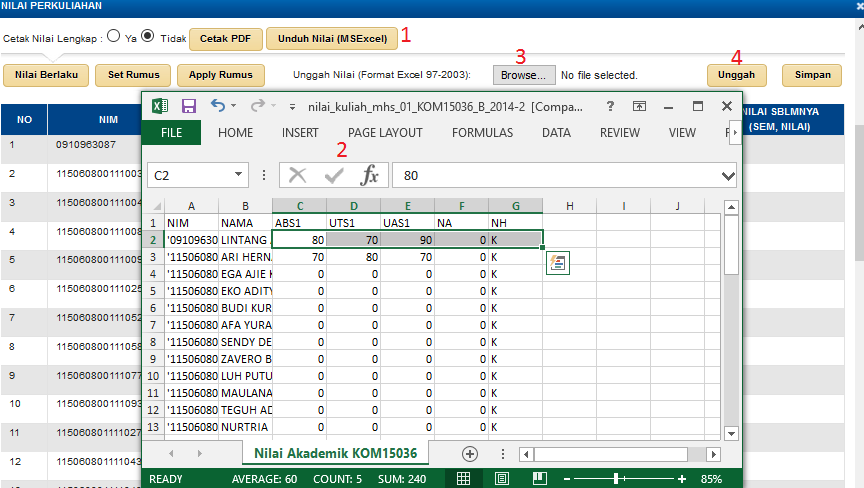
Task: Adjust the Excel zoom slider handle
Action: point(616,479)
